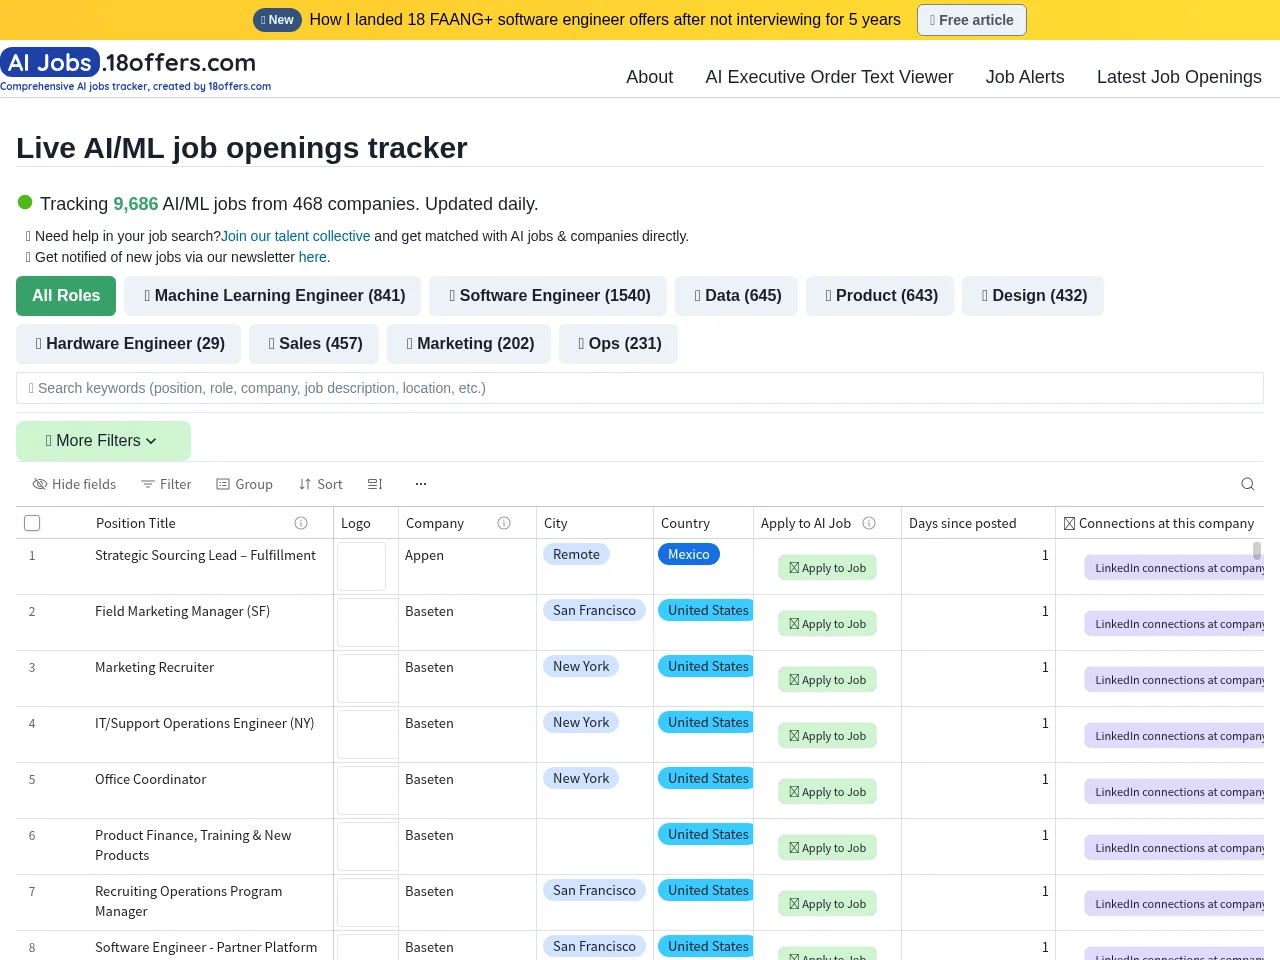Apply to Field Marketing Manager (SF) job
Viewport: 1280px width, 960px height.
click(x=828, y=624)
